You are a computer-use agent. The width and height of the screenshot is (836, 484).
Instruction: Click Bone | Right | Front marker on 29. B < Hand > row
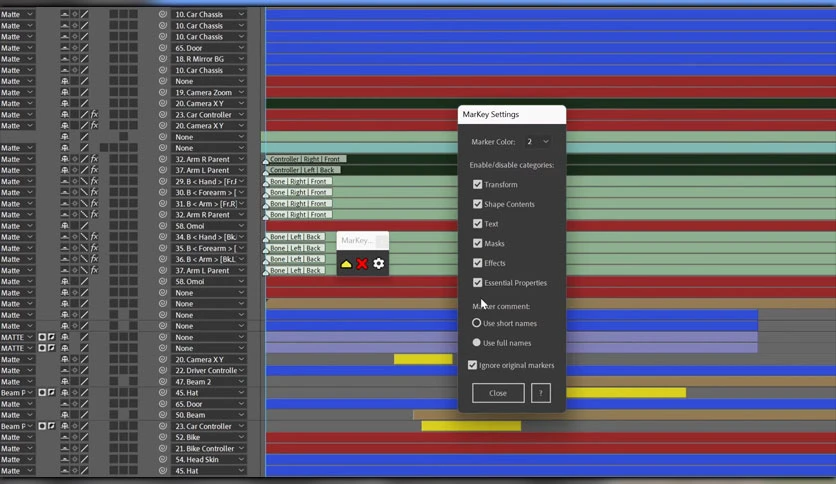coord(298,181)
